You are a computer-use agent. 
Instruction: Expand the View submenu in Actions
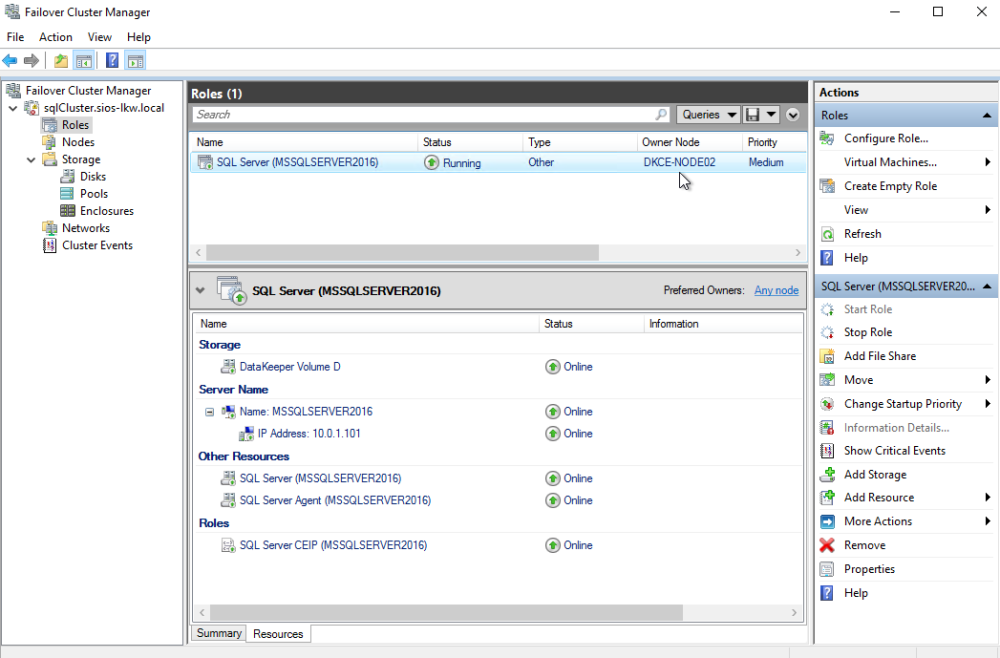[987, 210]
